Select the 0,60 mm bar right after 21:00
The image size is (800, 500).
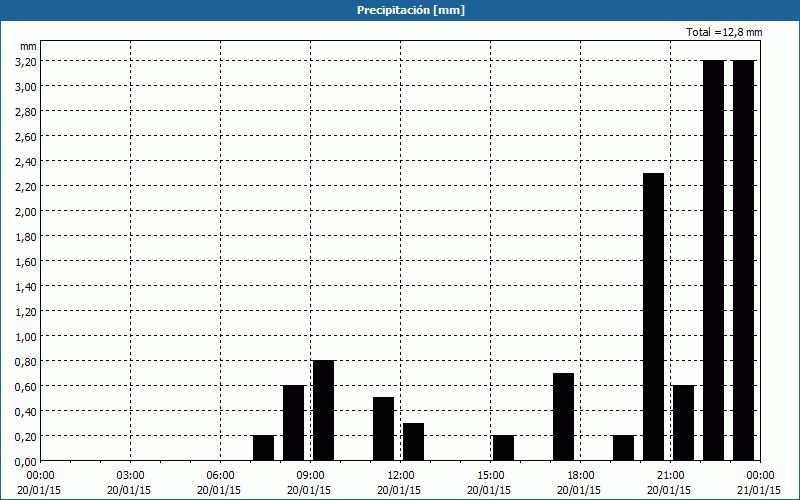coord(684,423)
